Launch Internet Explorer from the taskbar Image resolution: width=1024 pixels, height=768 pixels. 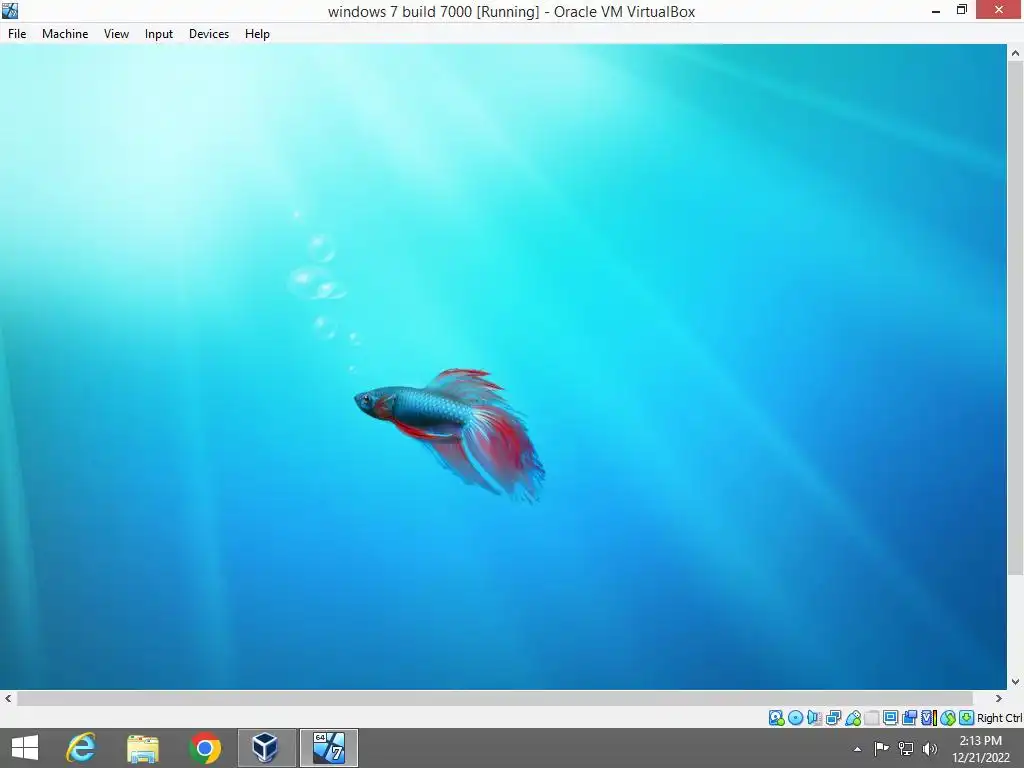pos(81,748)
